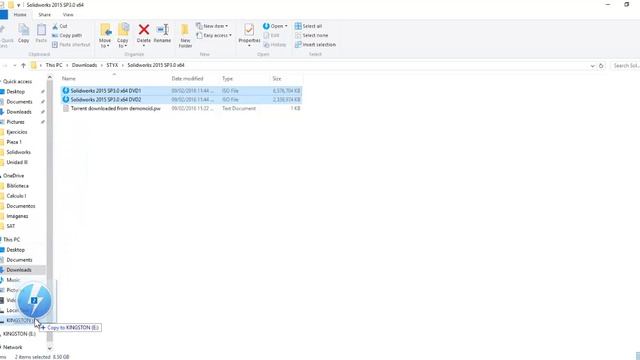Open Downloads under This PC
The image size is (640, 360).
pyautogui.click(x=19, y=270)
